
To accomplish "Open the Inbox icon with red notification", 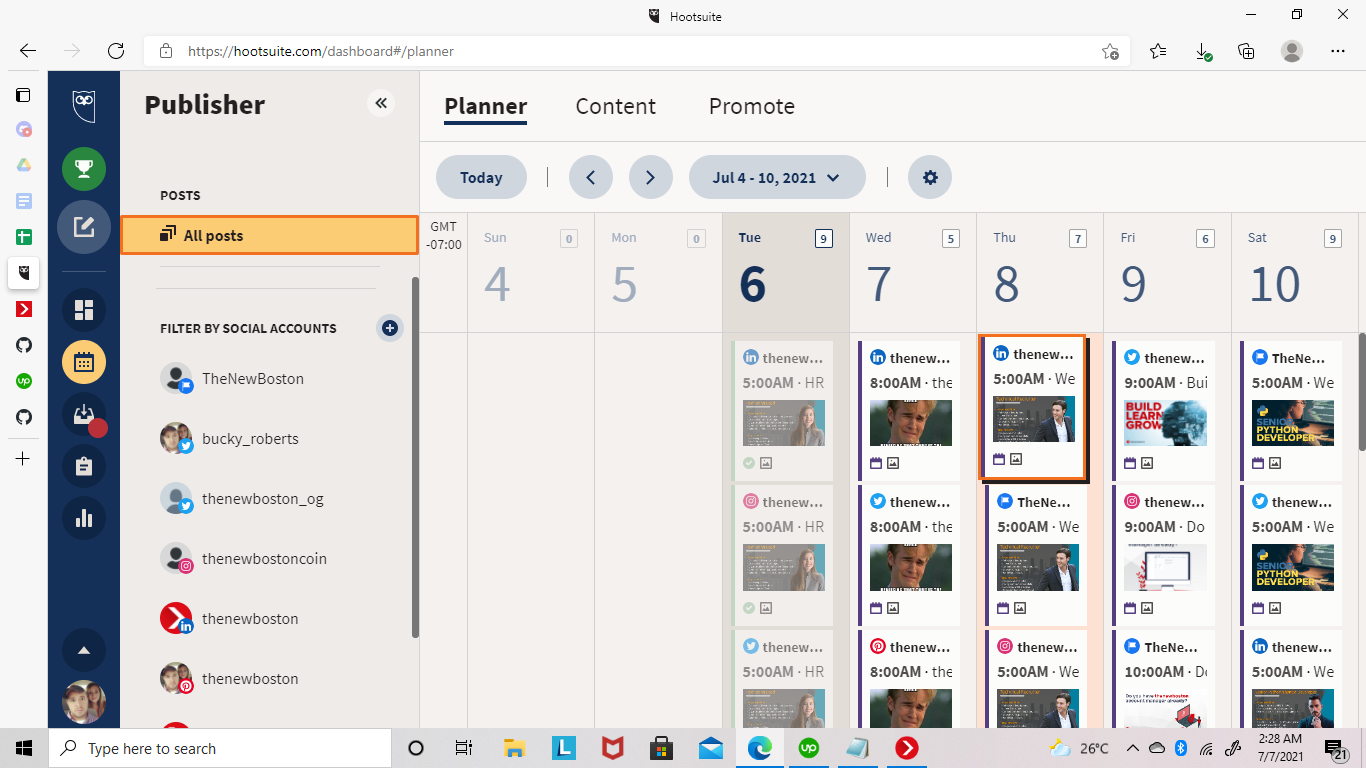I will click(84, 414).
